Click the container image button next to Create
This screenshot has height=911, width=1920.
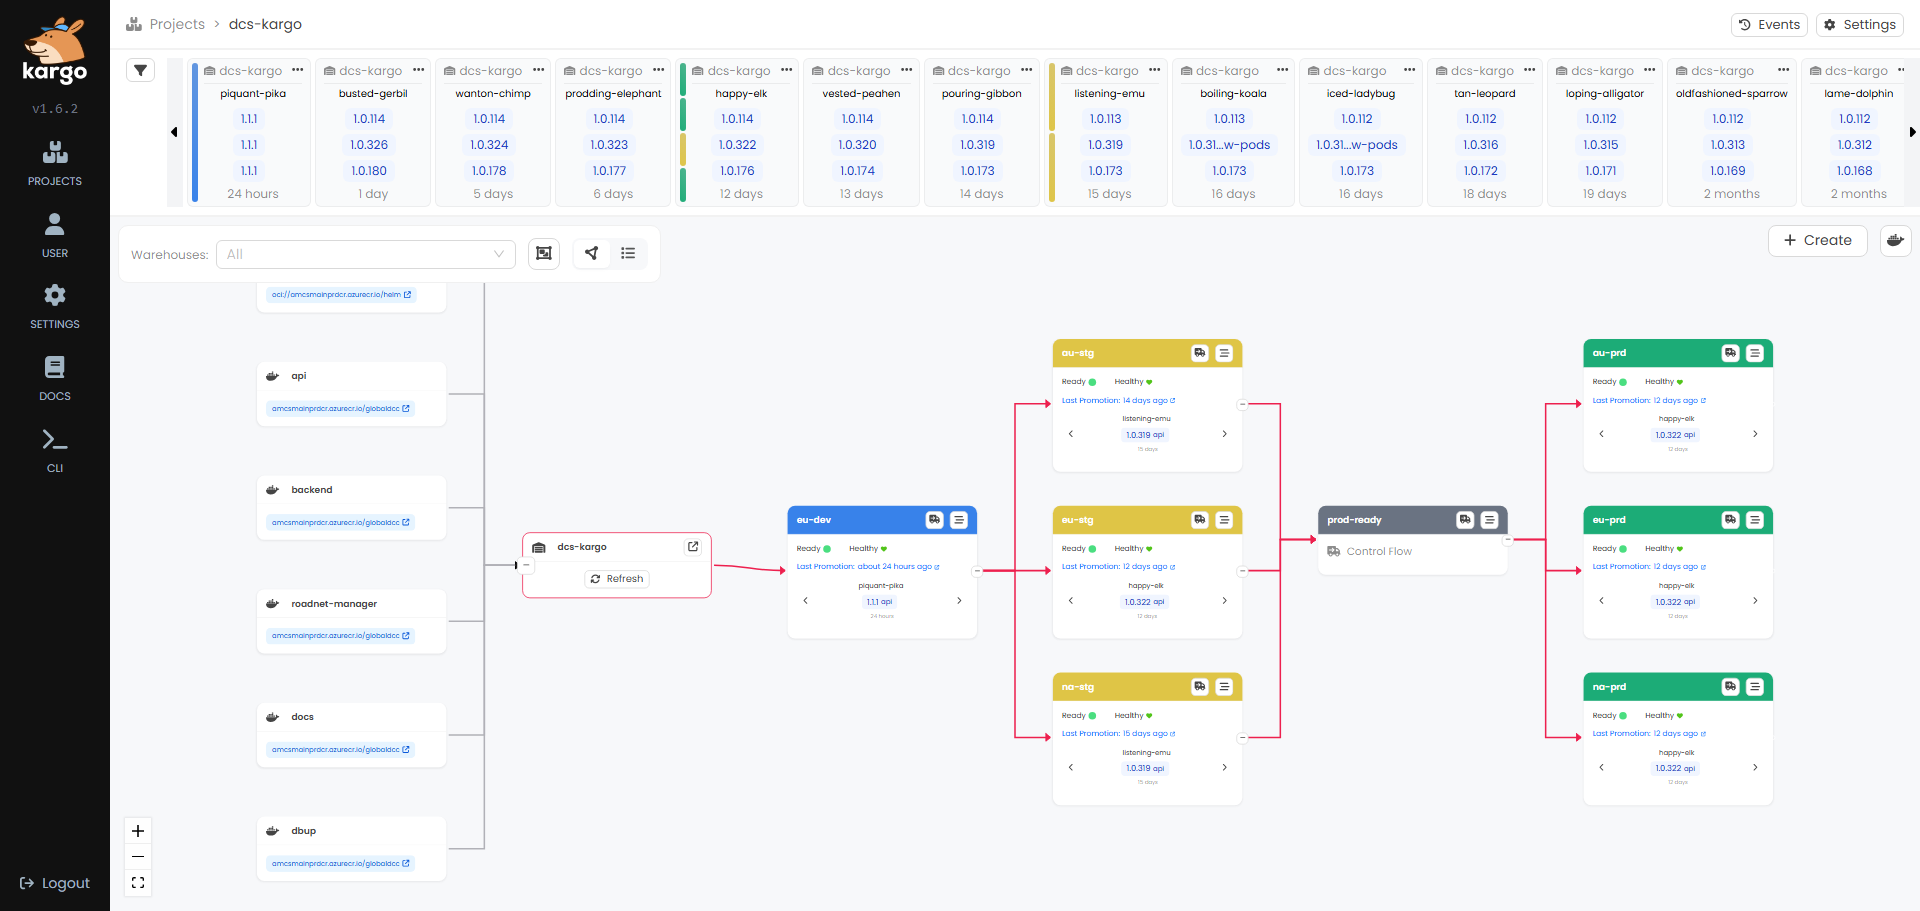(x=1895, y=241)
